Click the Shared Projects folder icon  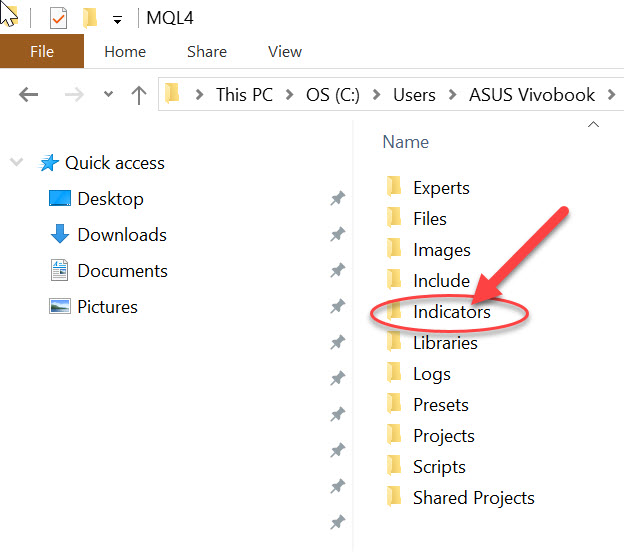pos(394,497)
